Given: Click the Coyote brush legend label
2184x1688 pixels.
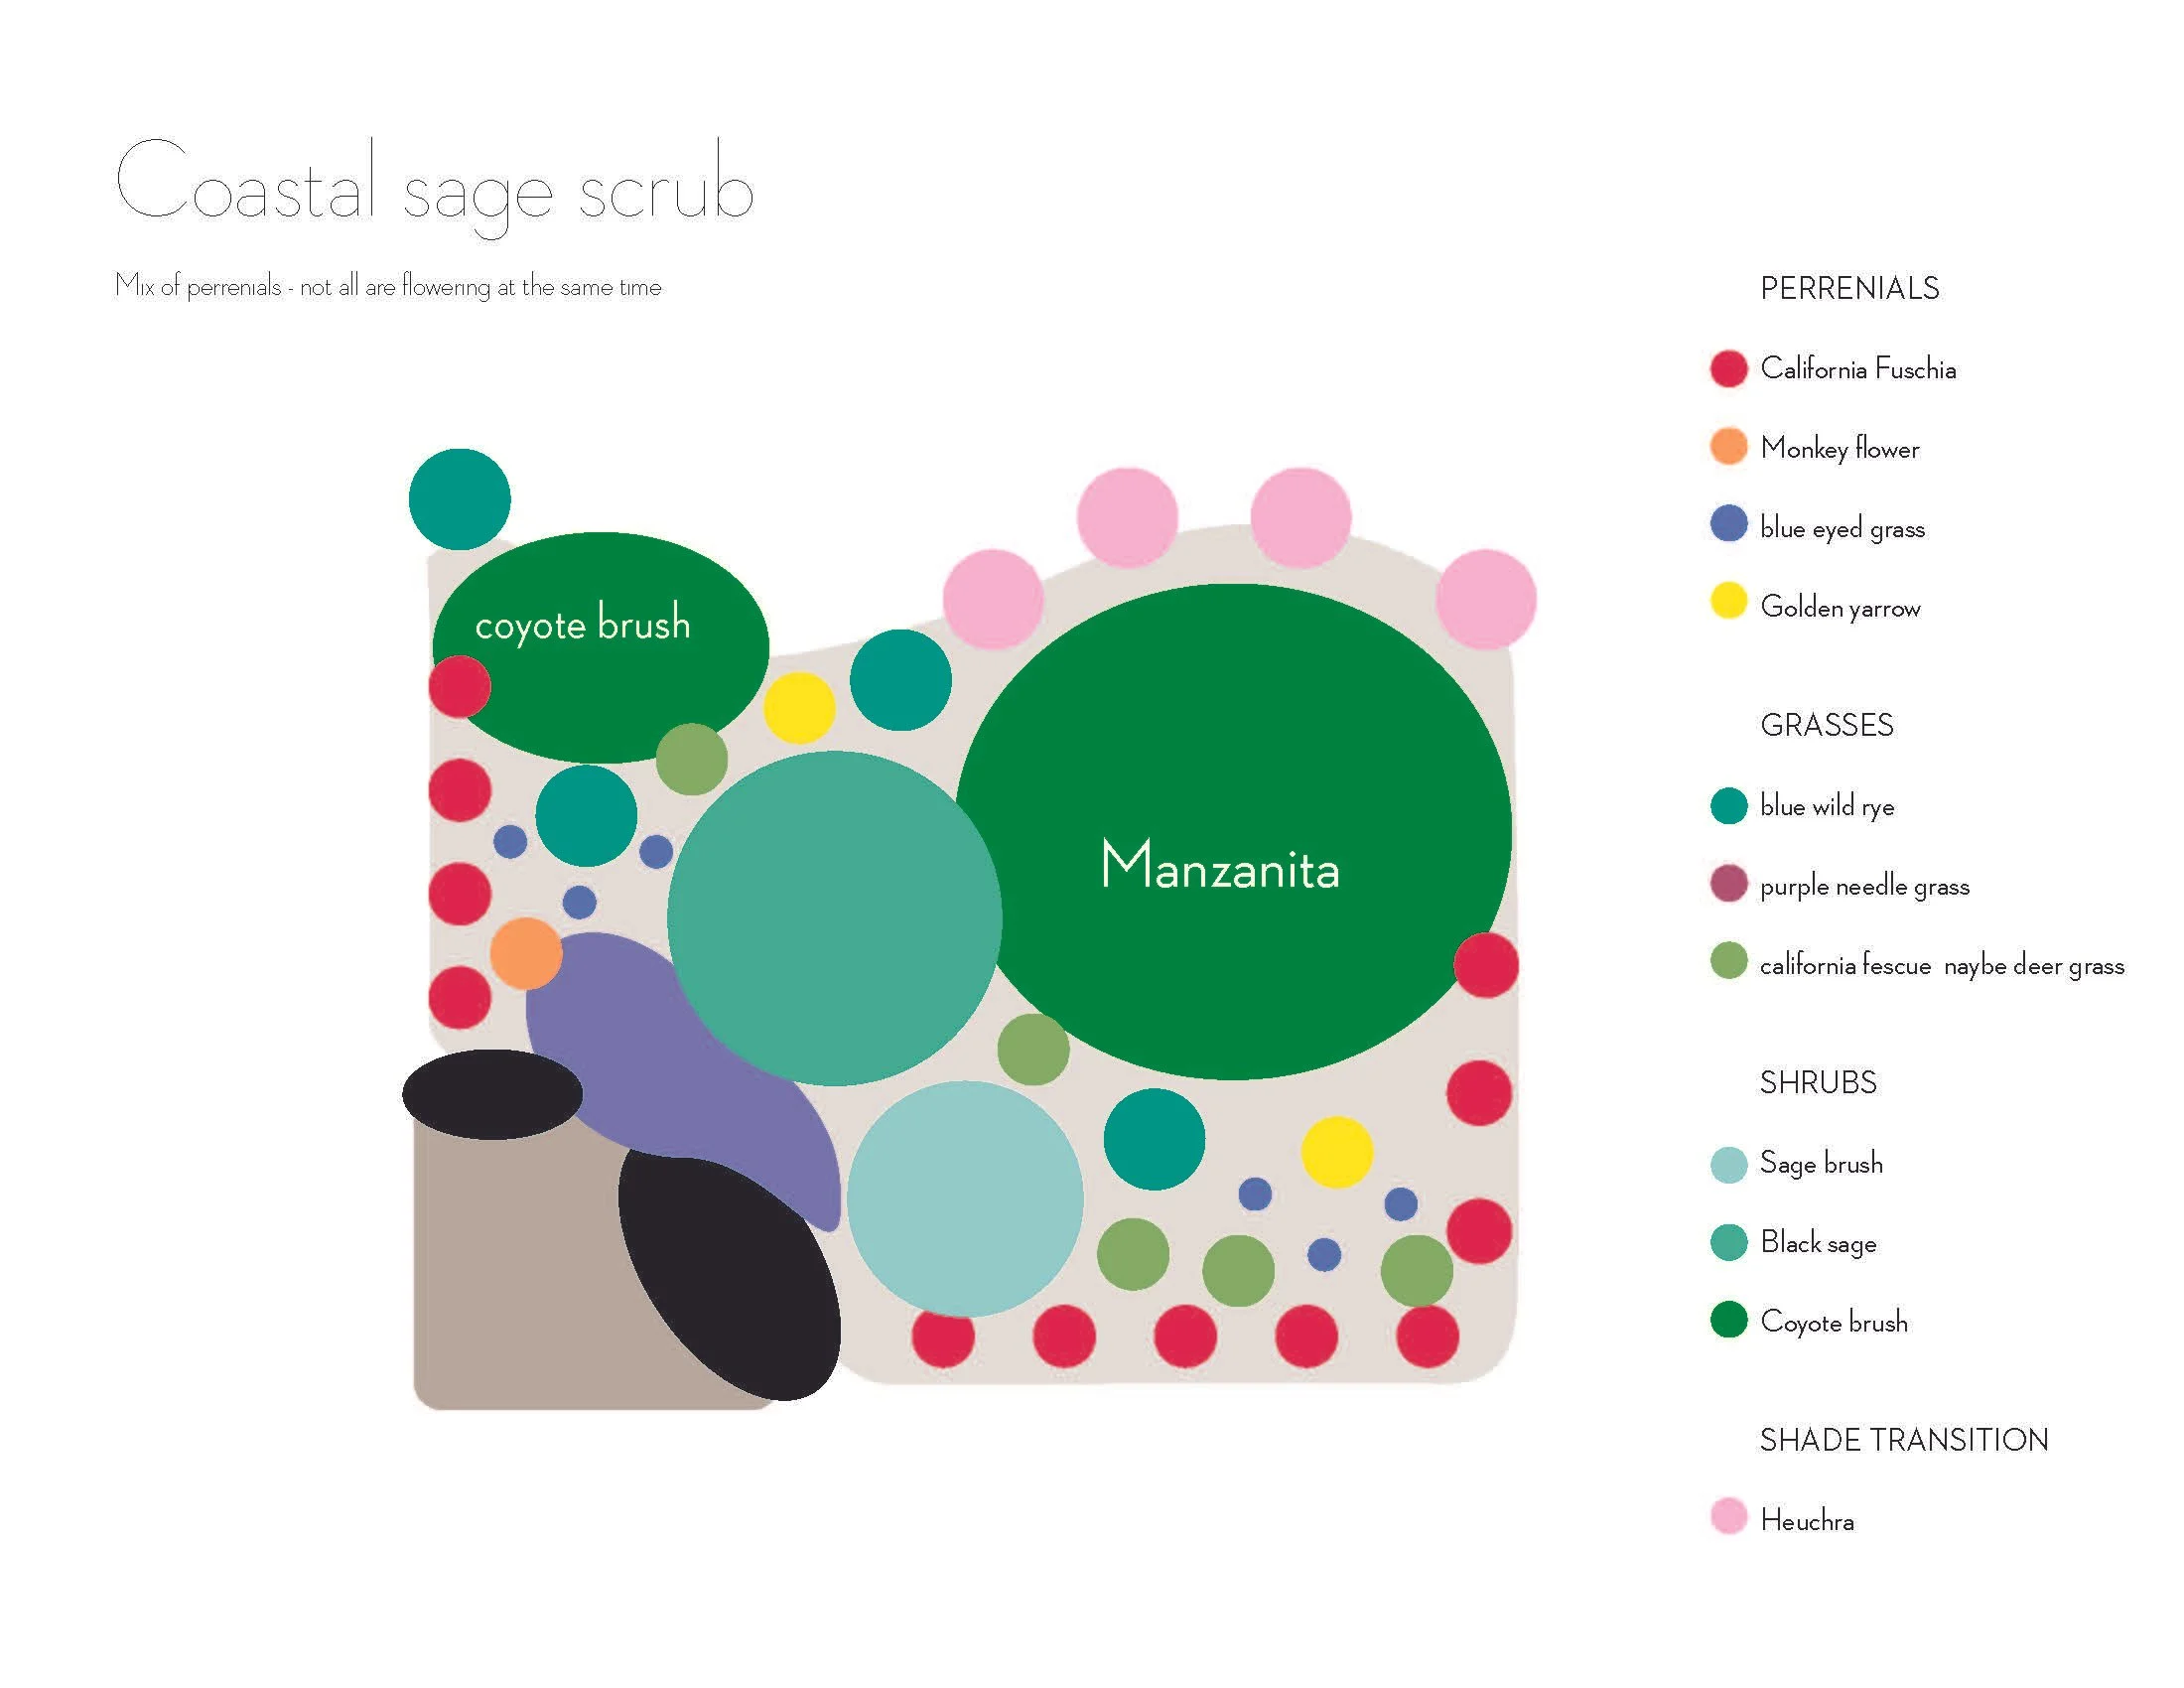Looking at the screenshot, I should [x=1833, y=1322].
